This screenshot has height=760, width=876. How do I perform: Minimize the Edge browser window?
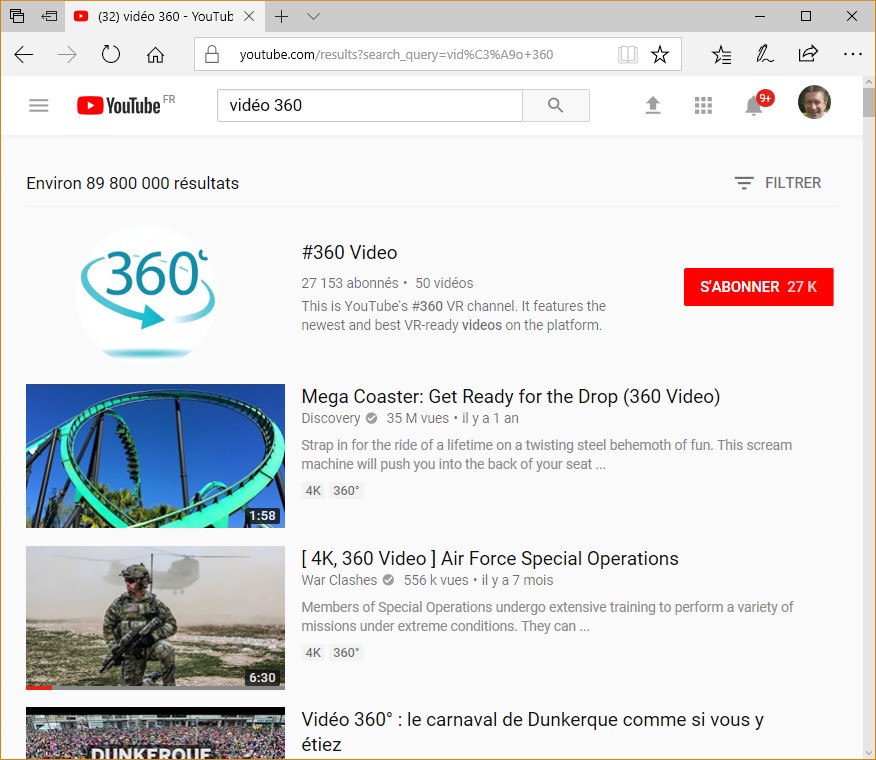(760, 16)
